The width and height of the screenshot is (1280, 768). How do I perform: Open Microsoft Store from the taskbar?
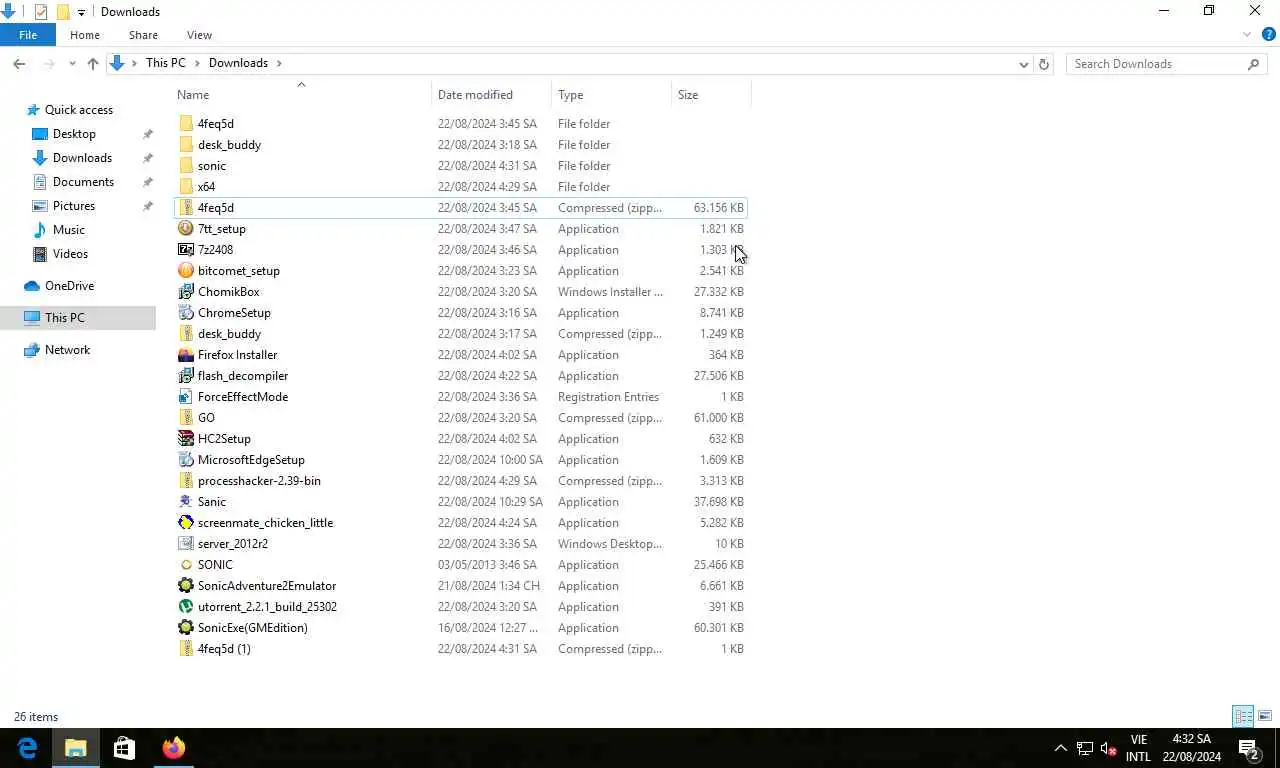(x=124, y=748)
